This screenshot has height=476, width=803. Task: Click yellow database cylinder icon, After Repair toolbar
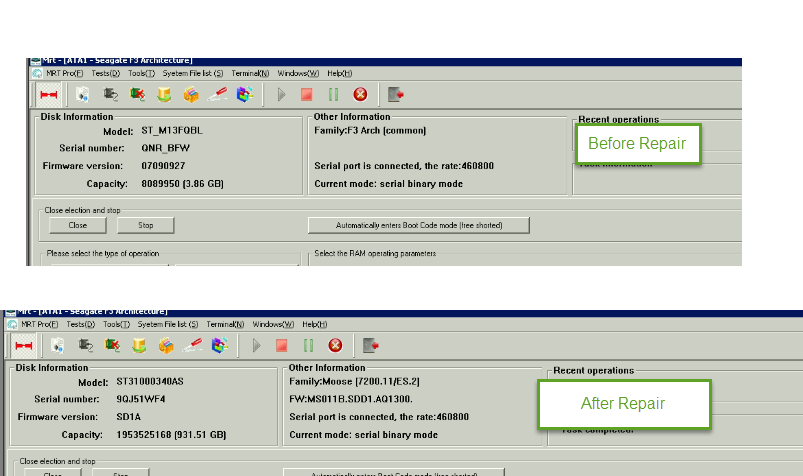pos(139,346)
